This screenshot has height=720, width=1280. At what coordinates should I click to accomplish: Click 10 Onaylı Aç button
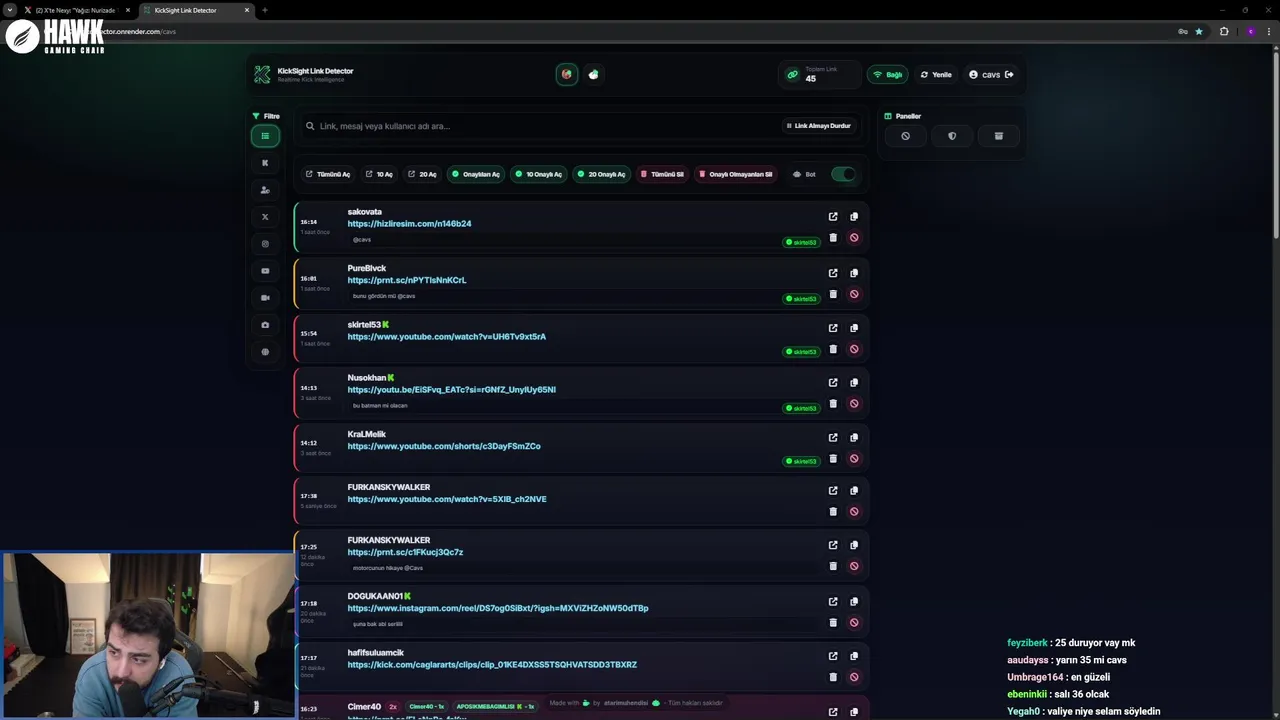(538, 174)
